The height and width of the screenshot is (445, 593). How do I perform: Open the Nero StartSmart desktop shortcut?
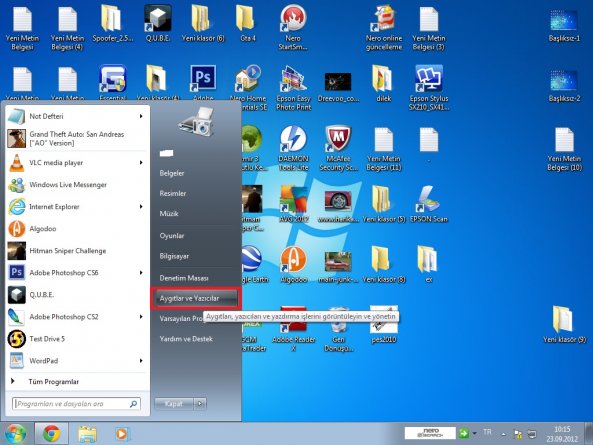tap(293, 27)
